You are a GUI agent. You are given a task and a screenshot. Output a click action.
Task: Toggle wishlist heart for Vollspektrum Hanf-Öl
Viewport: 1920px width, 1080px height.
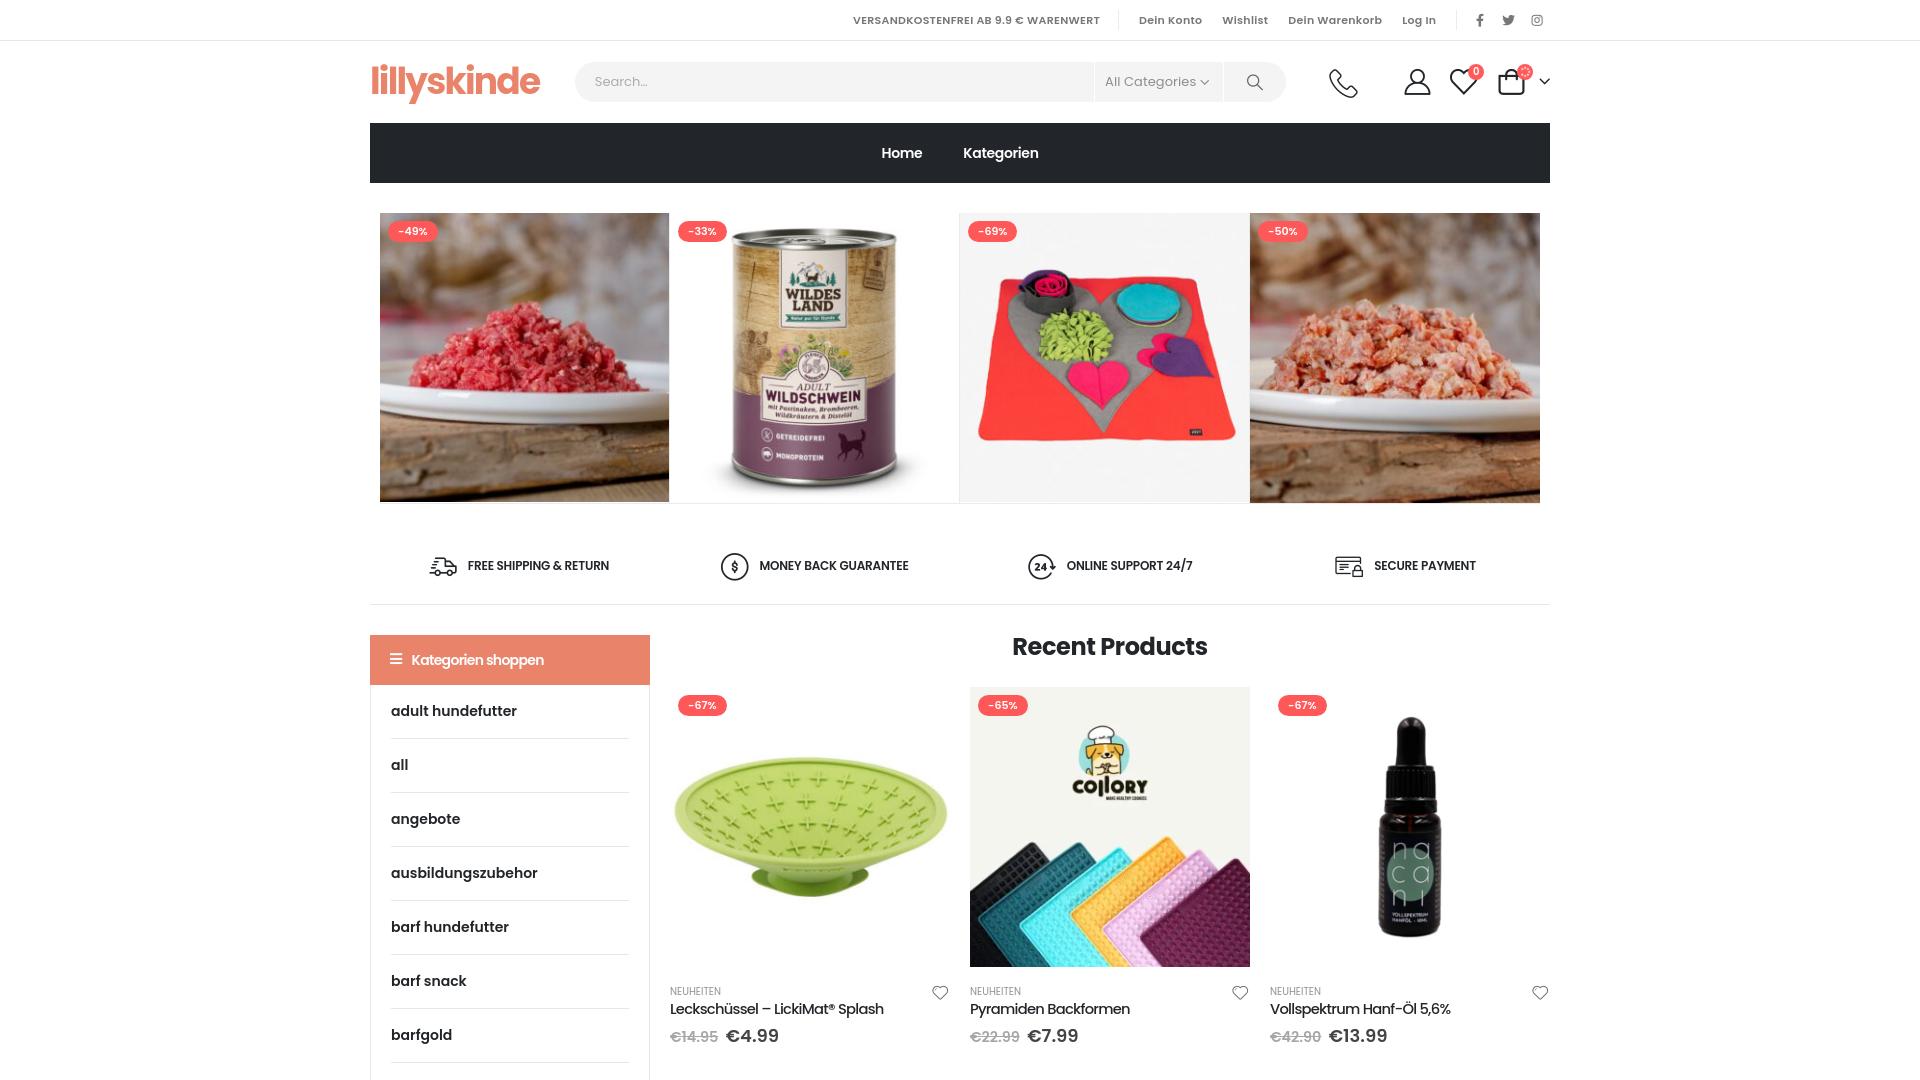tap(1540, 993)
